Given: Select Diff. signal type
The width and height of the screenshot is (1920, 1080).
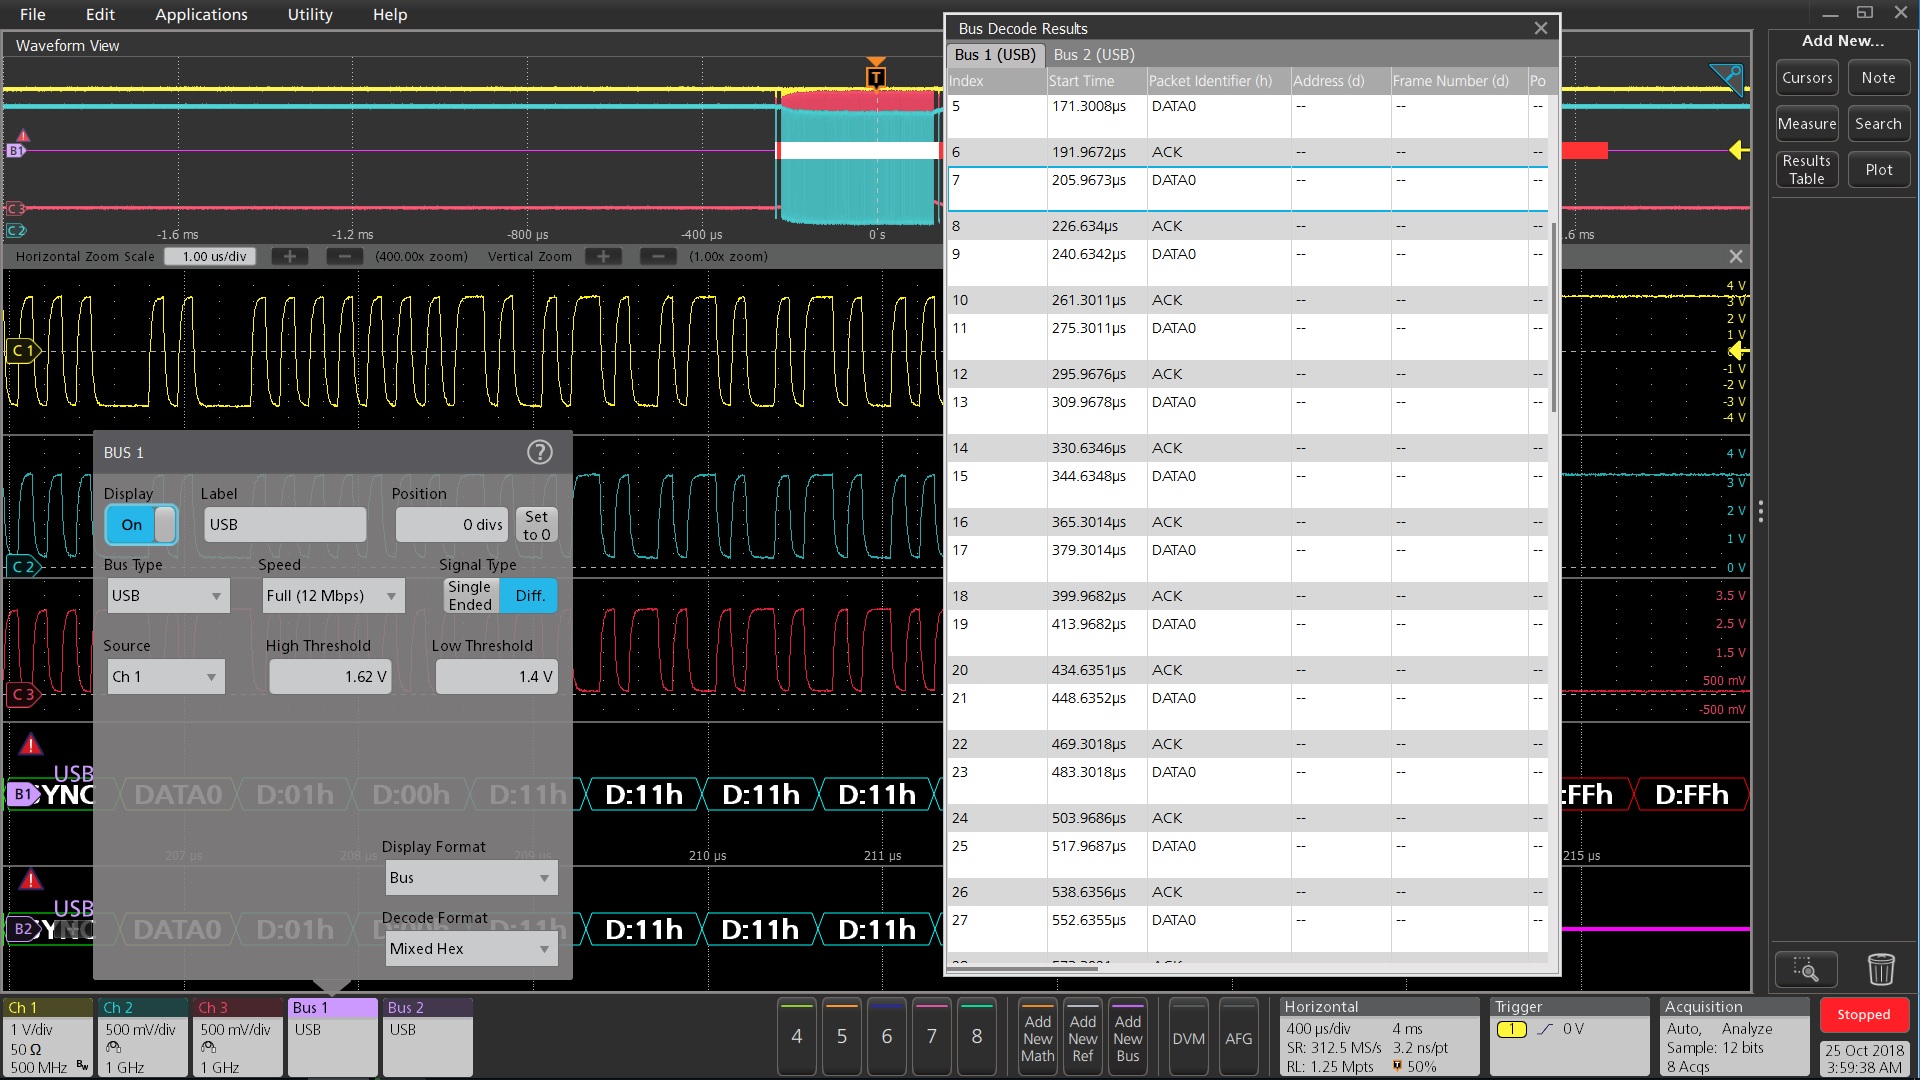Looking at the screenshot, I should 529,596.
